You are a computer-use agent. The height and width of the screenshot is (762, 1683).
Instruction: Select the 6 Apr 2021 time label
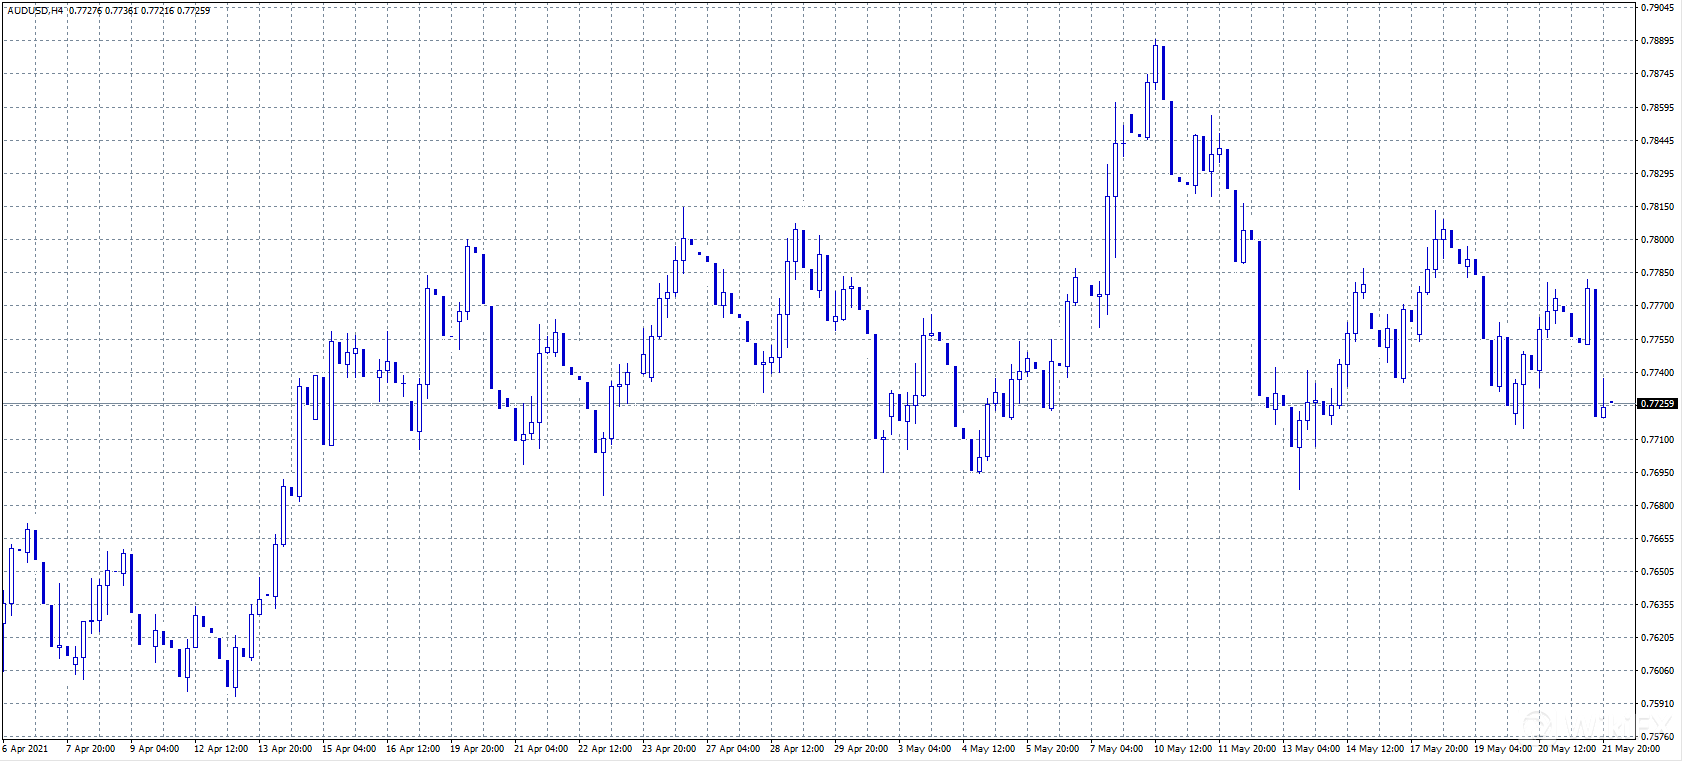26,749
